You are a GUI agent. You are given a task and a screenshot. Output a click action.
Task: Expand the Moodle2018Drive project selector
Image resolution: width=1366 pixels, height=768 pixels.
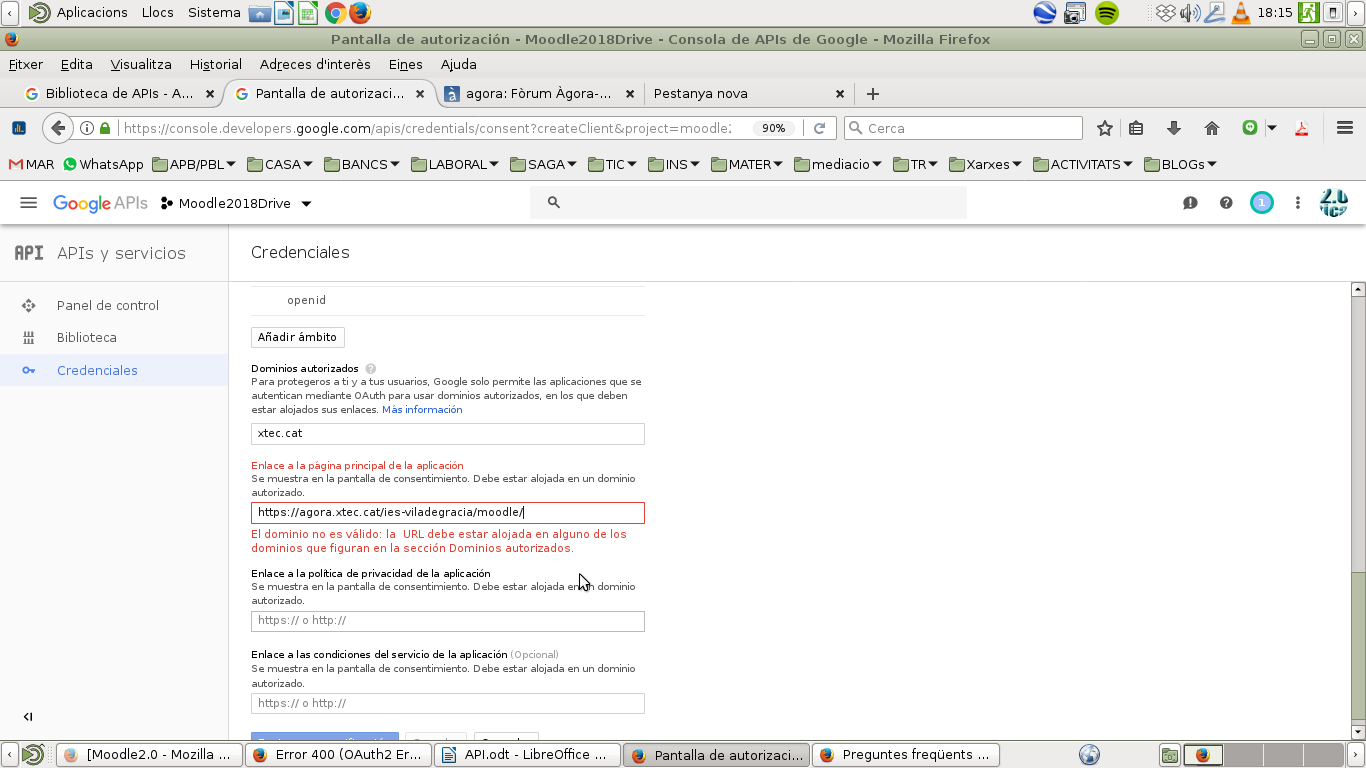(x=236, y=203)
